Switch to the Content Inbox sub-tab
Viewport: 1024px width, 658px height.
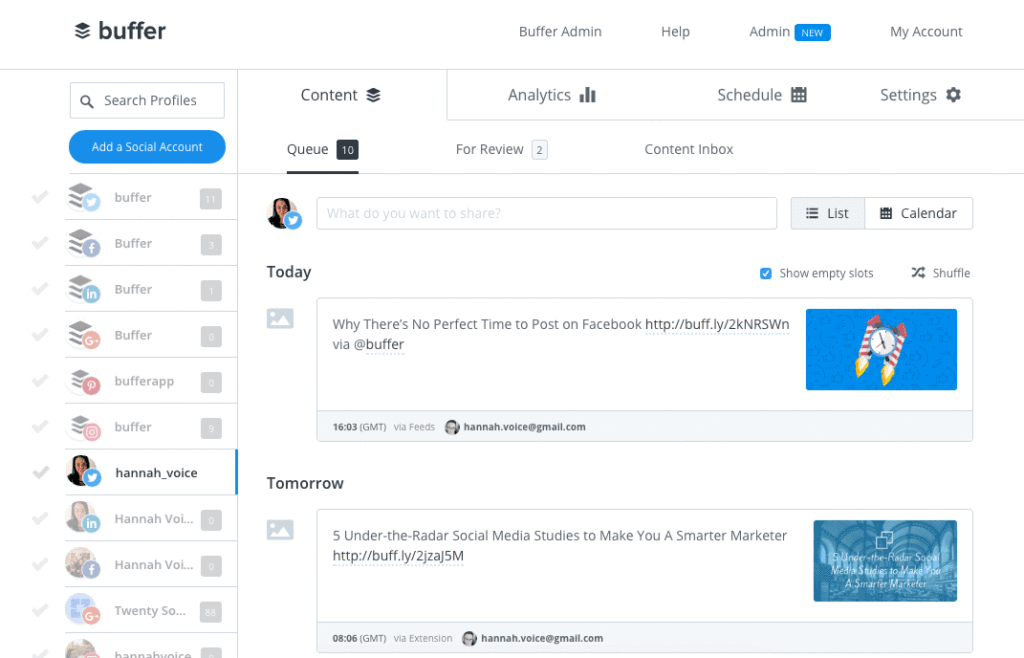coord(689,149)
